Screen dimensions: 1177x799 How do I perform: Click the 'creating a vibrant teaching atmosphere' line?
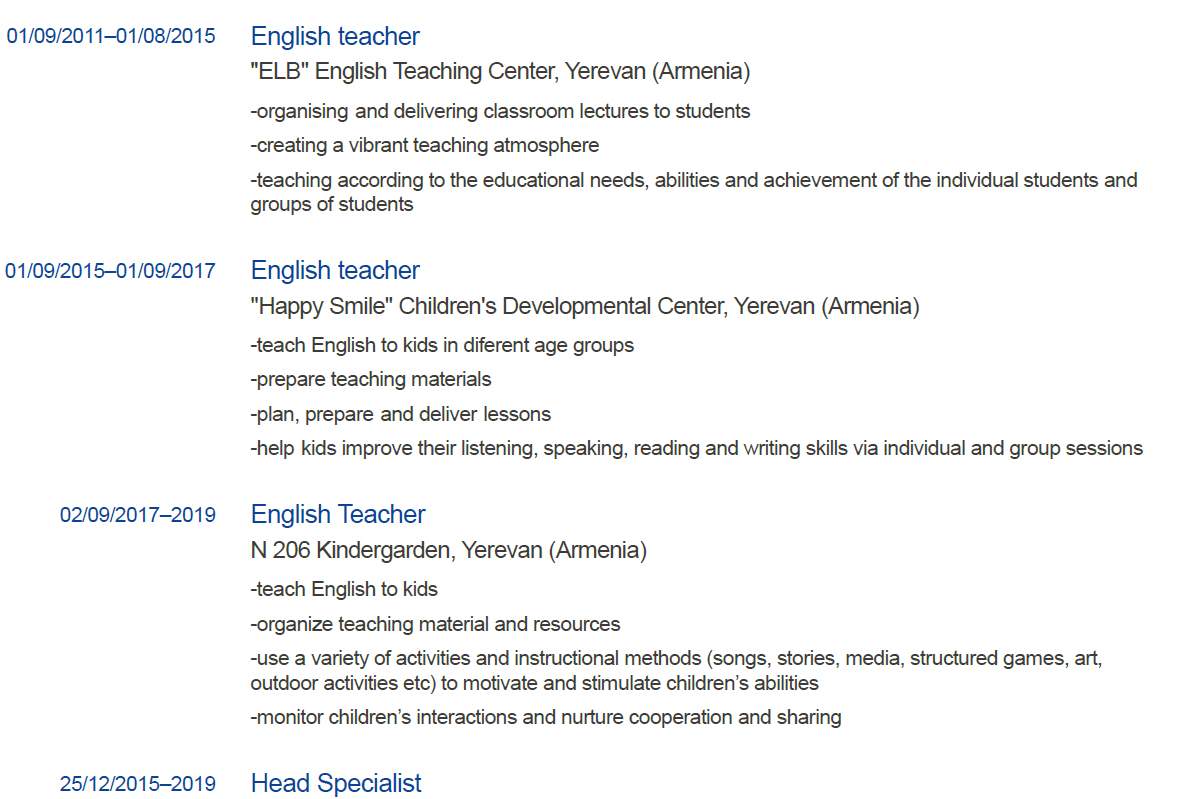point(425,145)
